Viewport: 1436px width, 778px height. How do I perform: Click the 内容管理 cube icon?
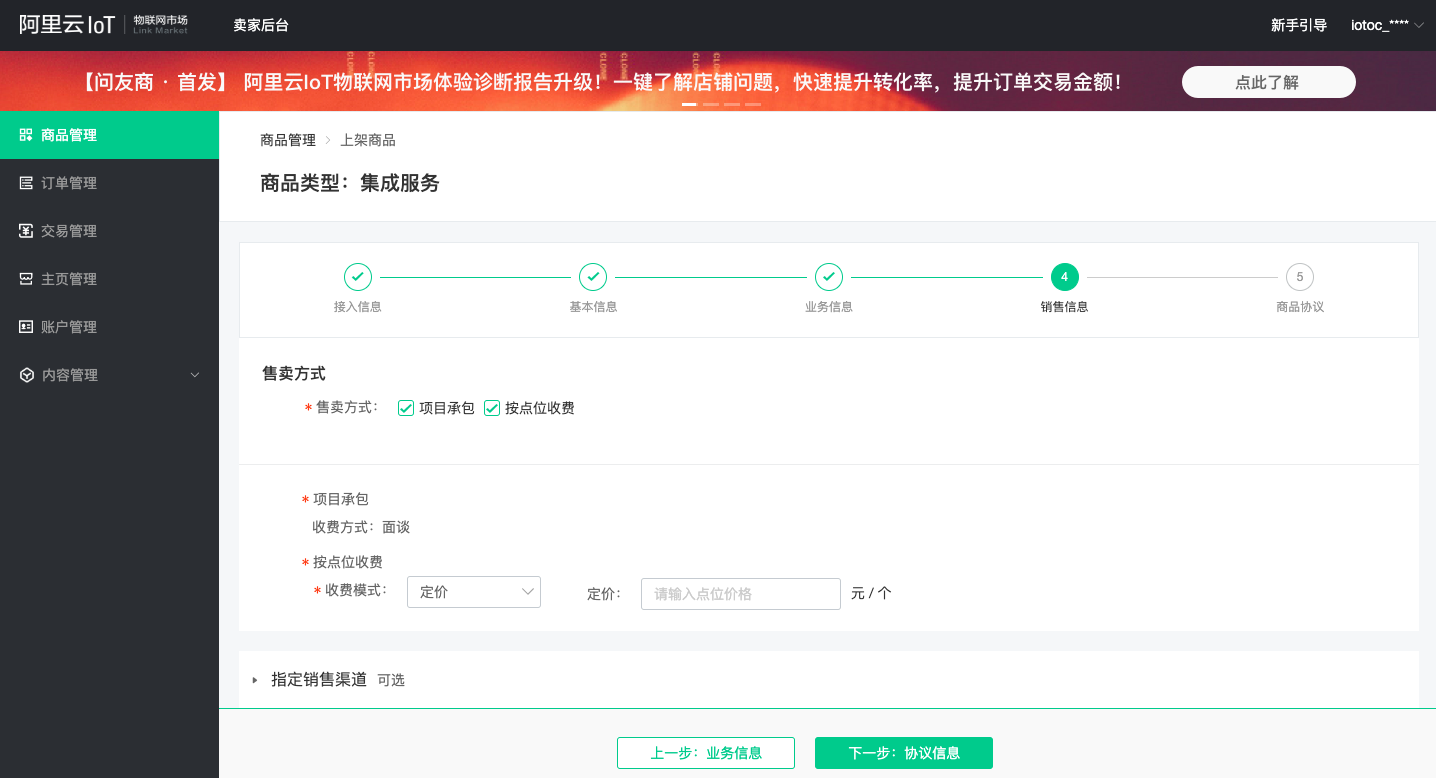[26, 375]
